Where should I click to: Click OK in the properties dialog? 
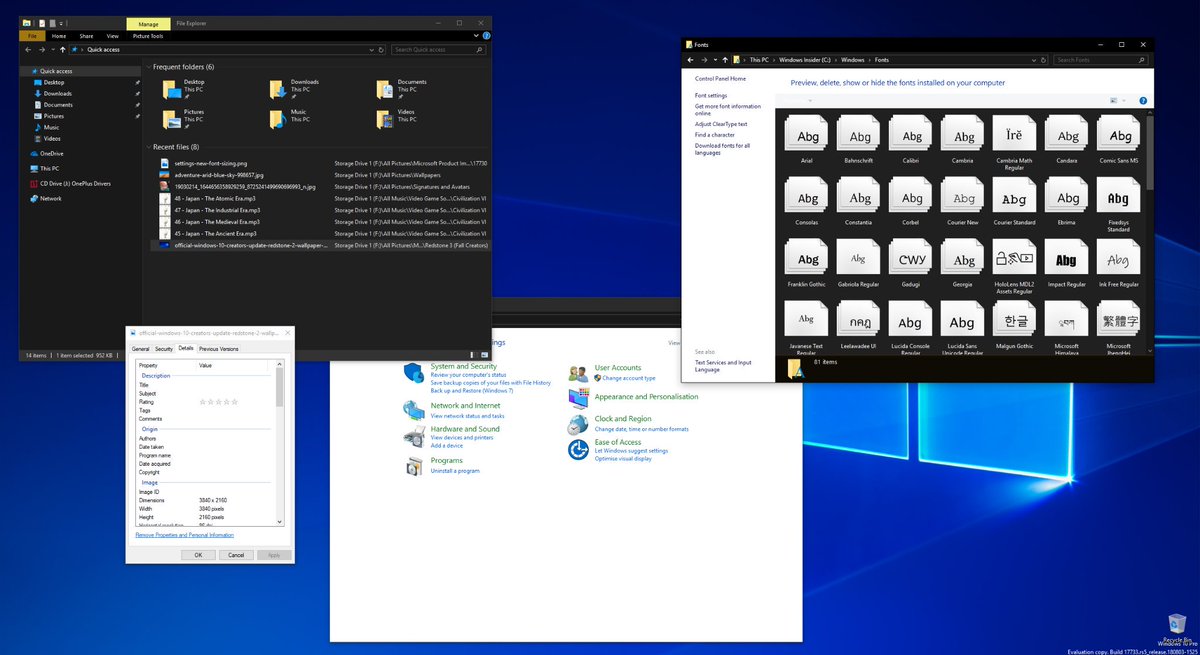pos(198,554)
